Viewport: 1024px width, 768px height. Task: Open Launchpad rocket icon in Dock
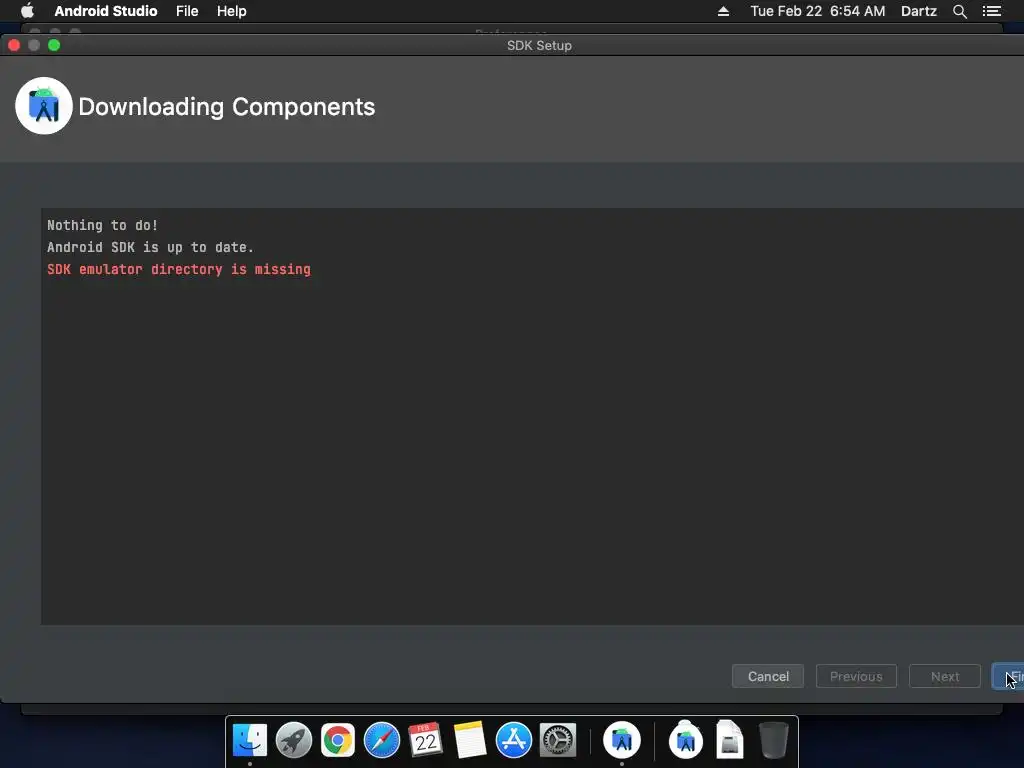(294, 741)
